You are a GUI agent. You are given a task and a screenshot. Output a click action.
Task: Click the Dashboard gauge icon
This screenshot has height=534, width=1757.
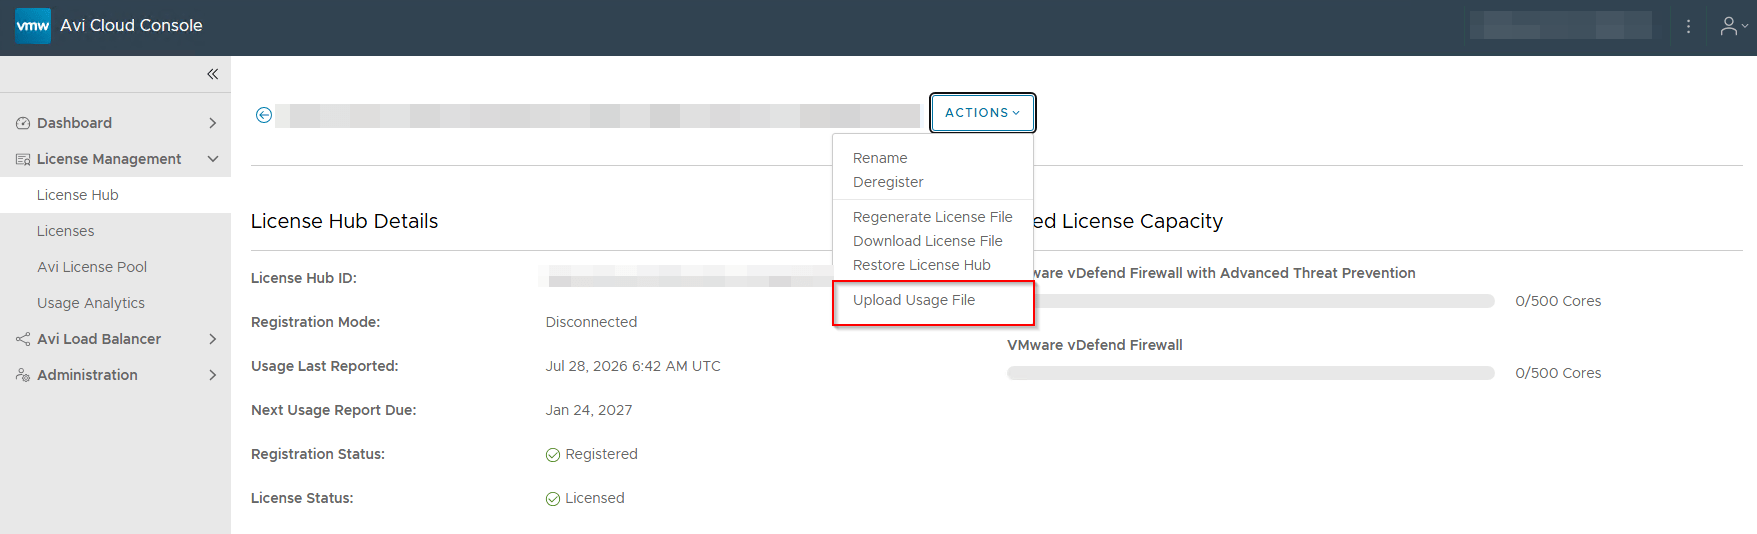[23, 123]
